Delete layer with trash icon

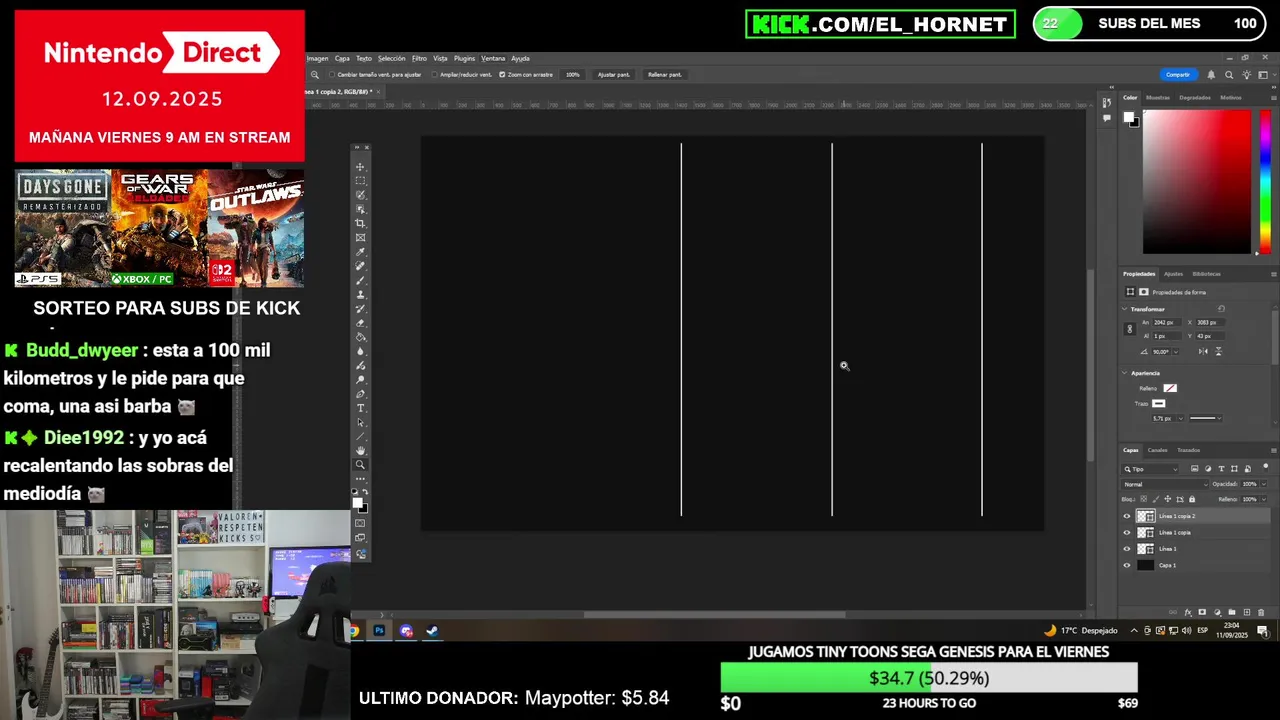1261,612
